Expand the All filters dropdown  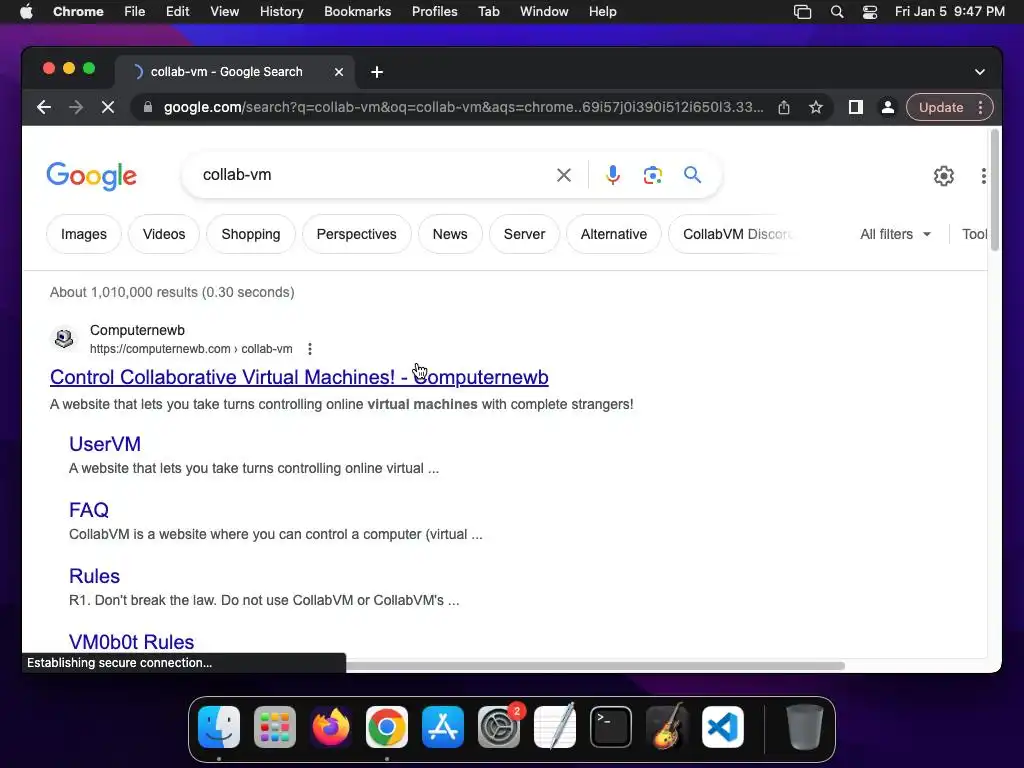pyautogui.click(x=895, y=234)
